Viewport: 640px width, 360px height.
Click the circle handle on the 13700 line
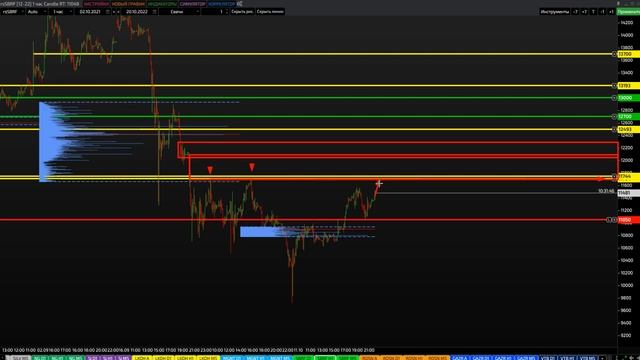(614, 54)
